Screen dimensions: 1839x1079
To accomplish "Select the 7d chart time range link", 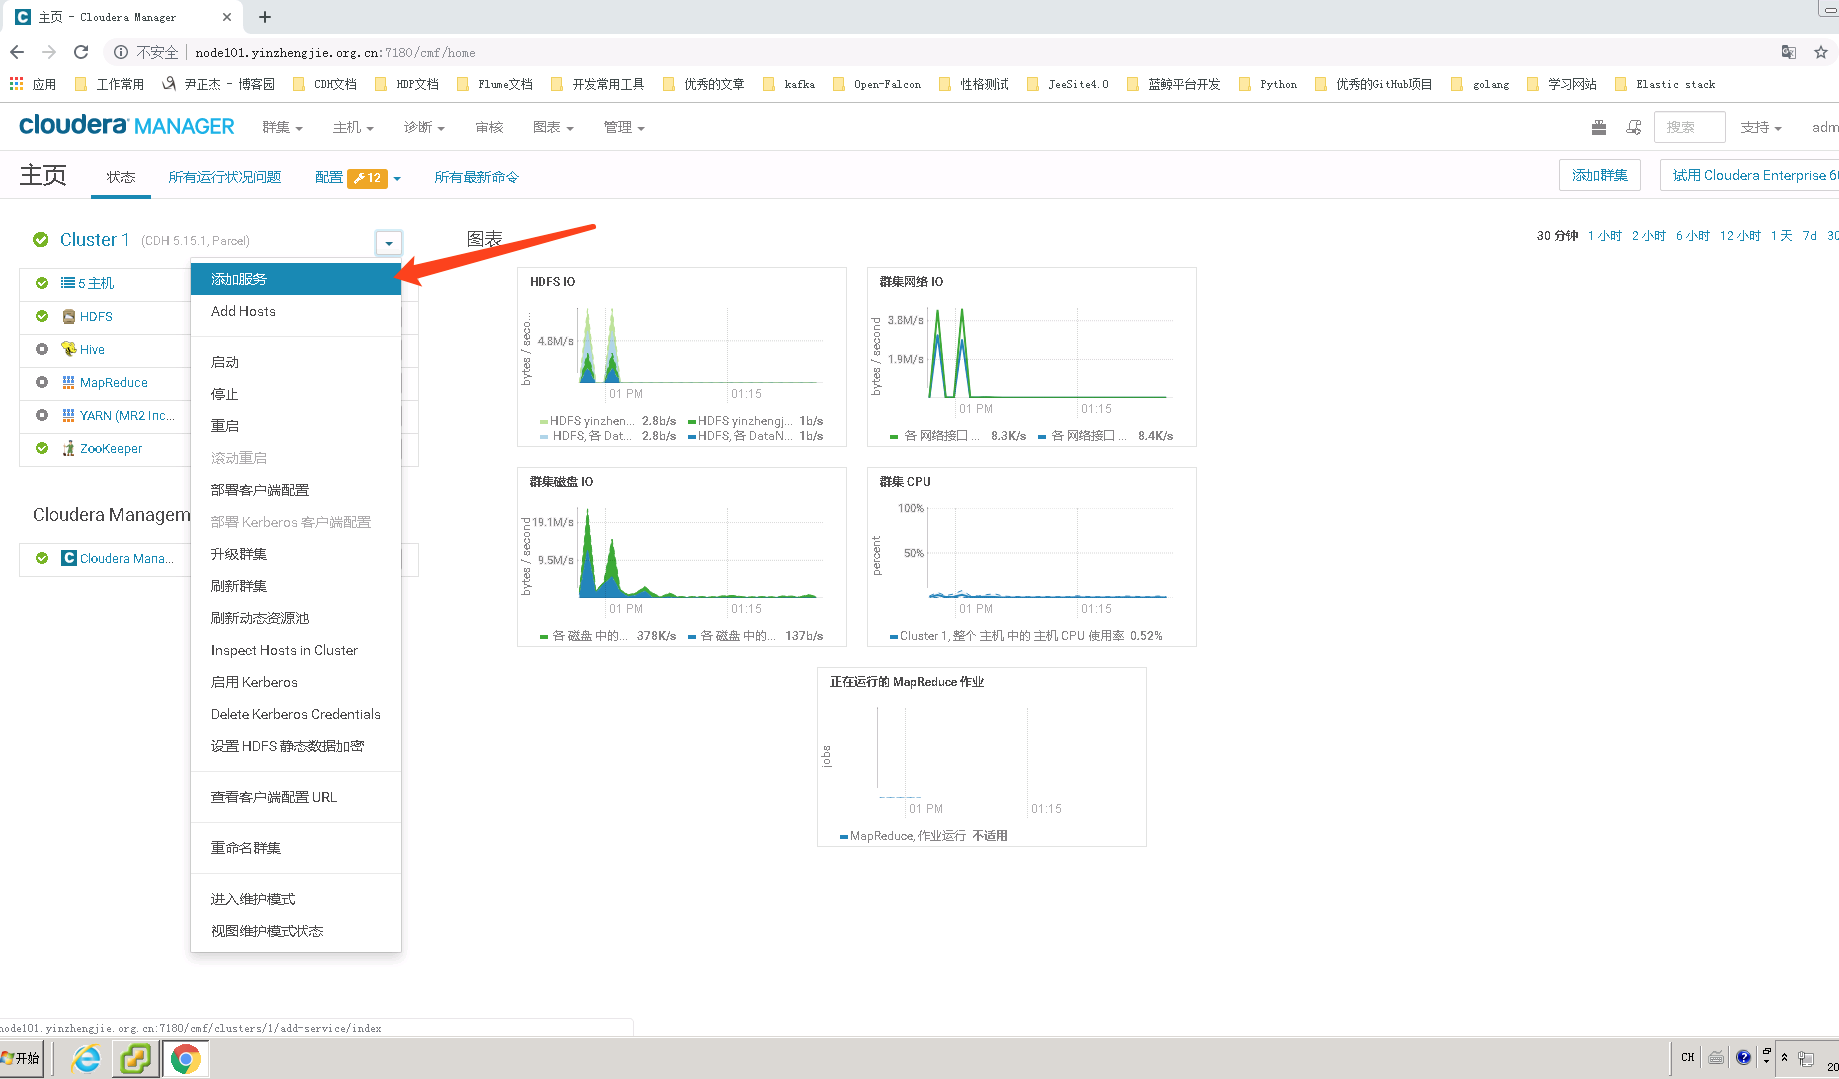I will point(1809,235).
